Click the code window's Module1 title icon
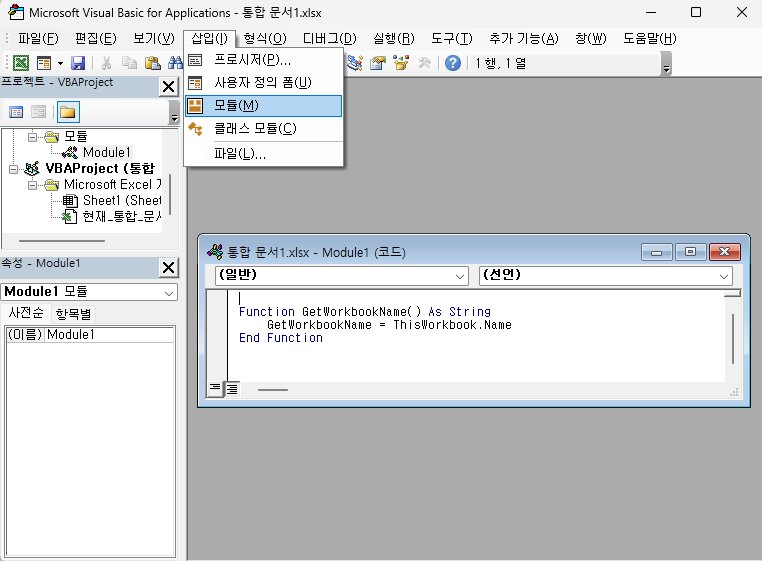The height and width of the screenshot is (561, 762). coord(215,252)
